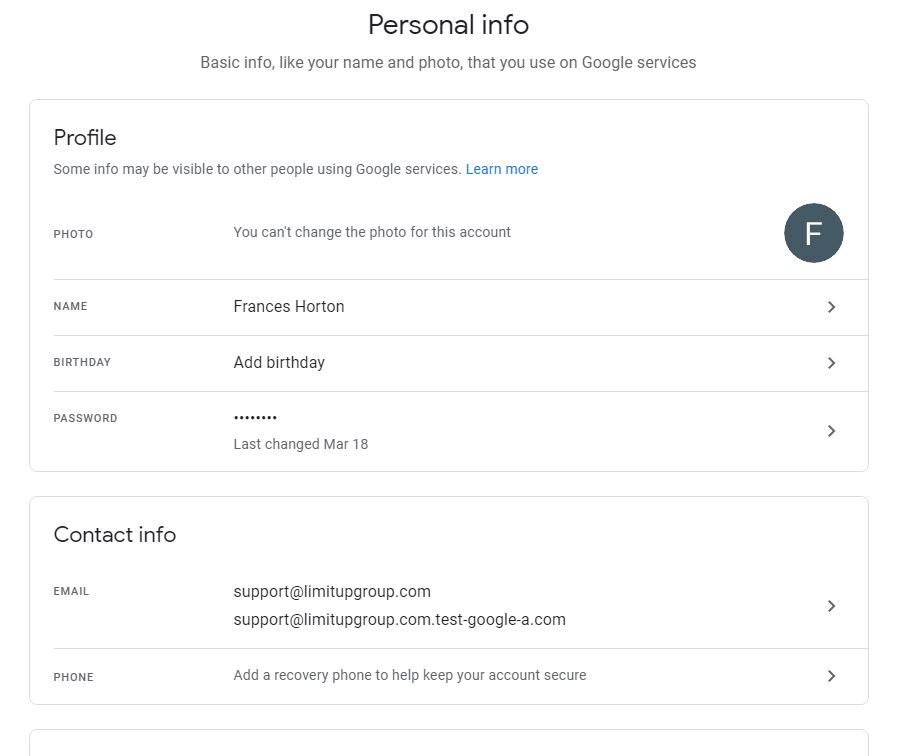905x756 pixels.
Task: Click Add a recovery phone text
Action: pos(409,675)
